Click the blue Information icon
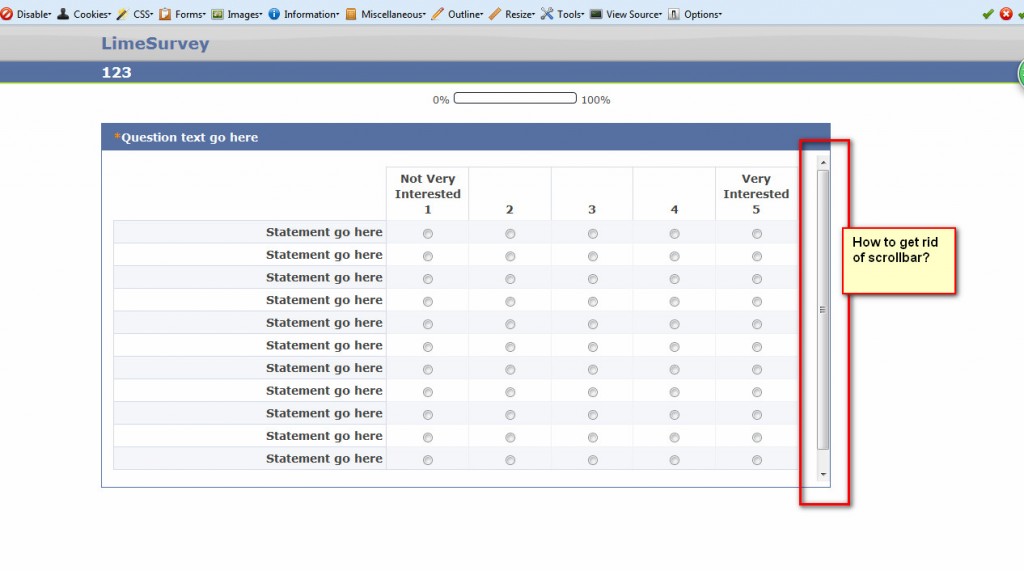 pyautogui.click(x=274, y=14)
